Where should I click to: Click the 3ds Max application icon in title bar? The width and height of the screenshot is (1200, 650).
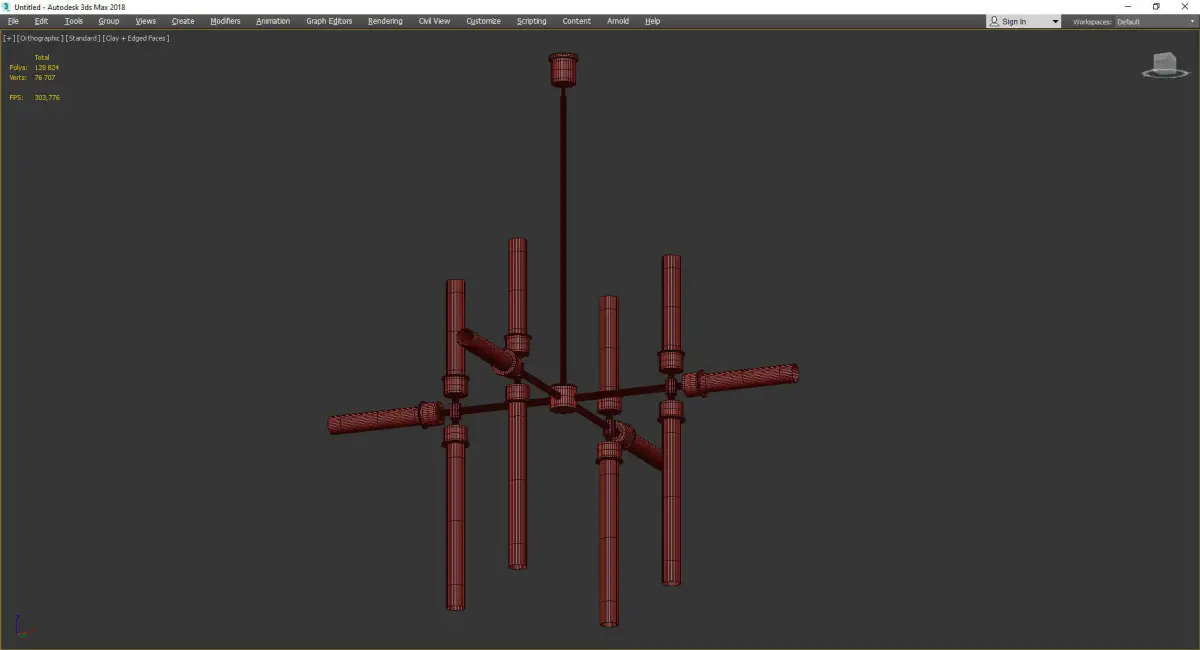[x=7, y=6]
